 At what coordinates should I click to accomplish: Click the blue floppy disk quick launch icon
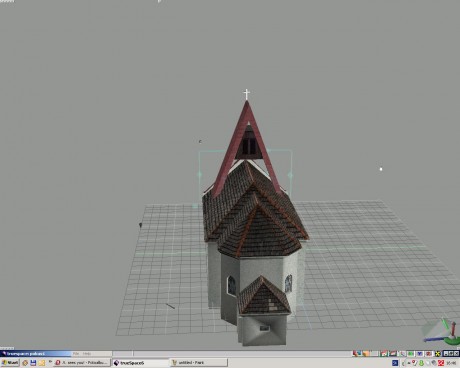[x=33, y=363]
